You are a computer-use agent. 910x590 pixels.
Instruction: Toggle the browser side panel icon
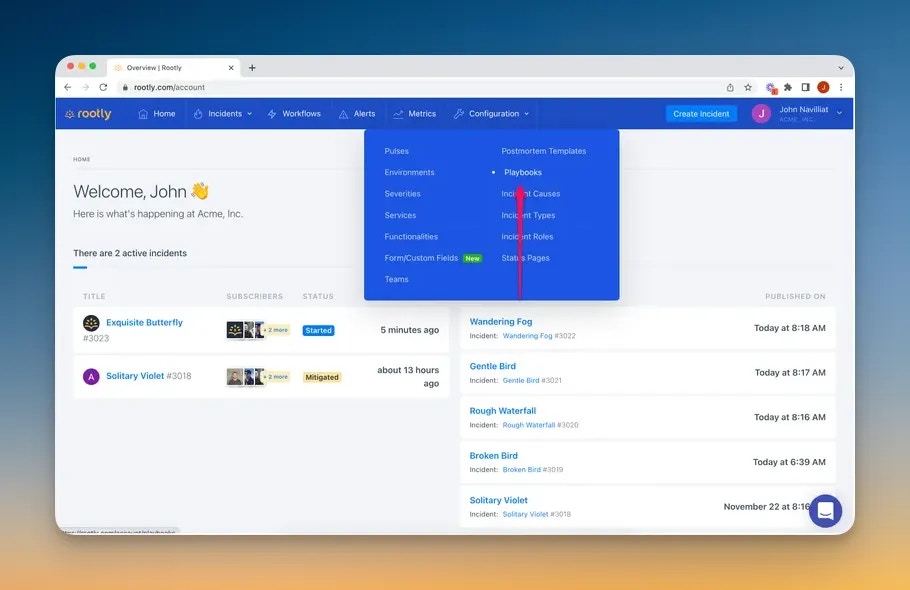(x=806, y=87)
